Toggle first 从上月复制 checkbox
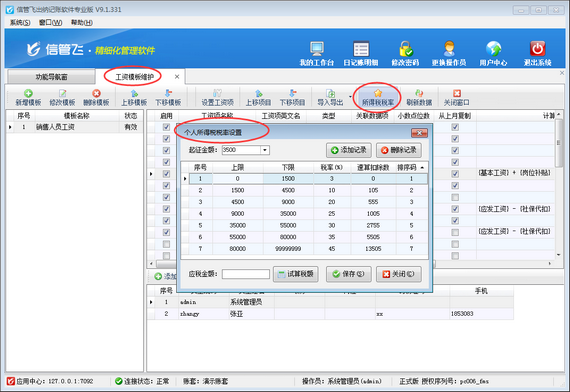 [455, 127]
